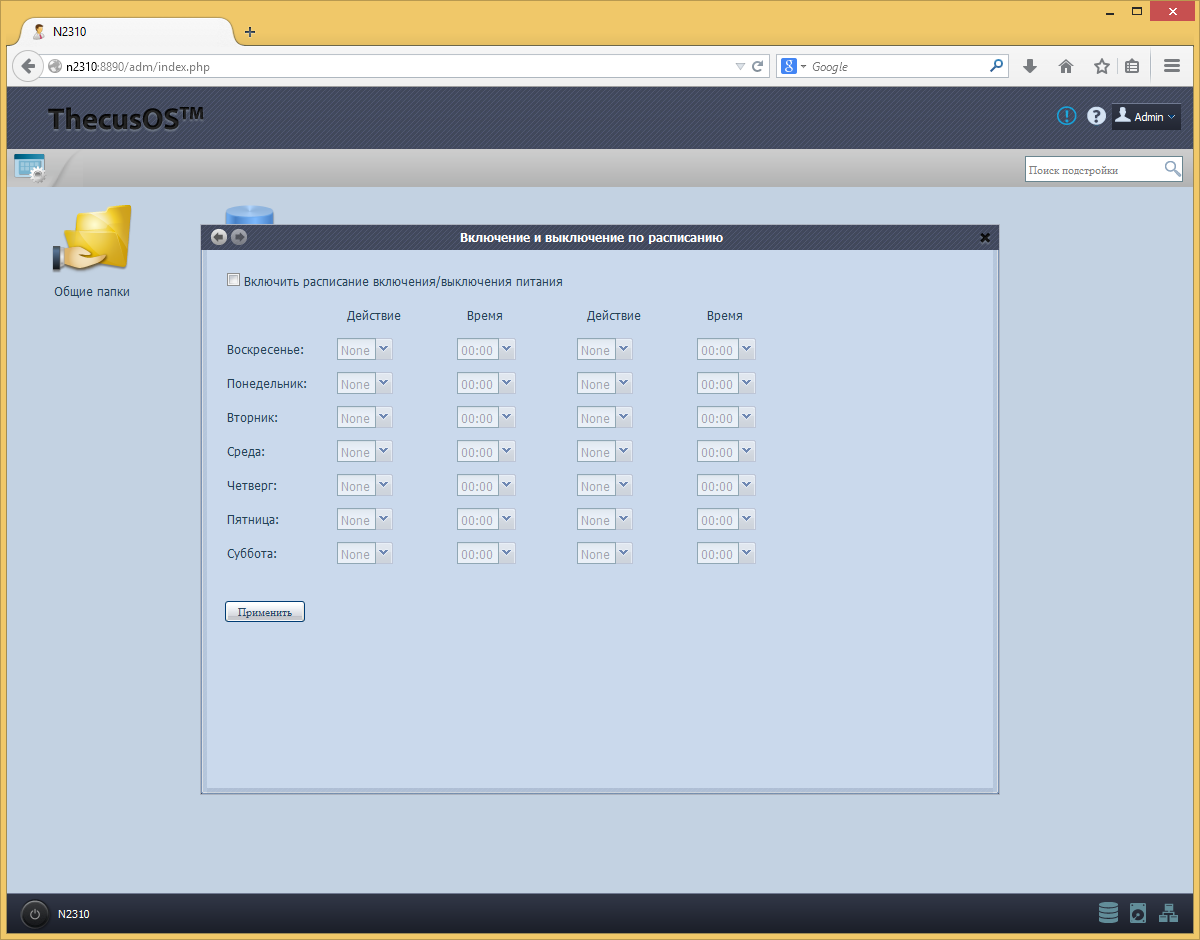
Task: Open Firefox hamburger menu
Action: point(1172,66)
